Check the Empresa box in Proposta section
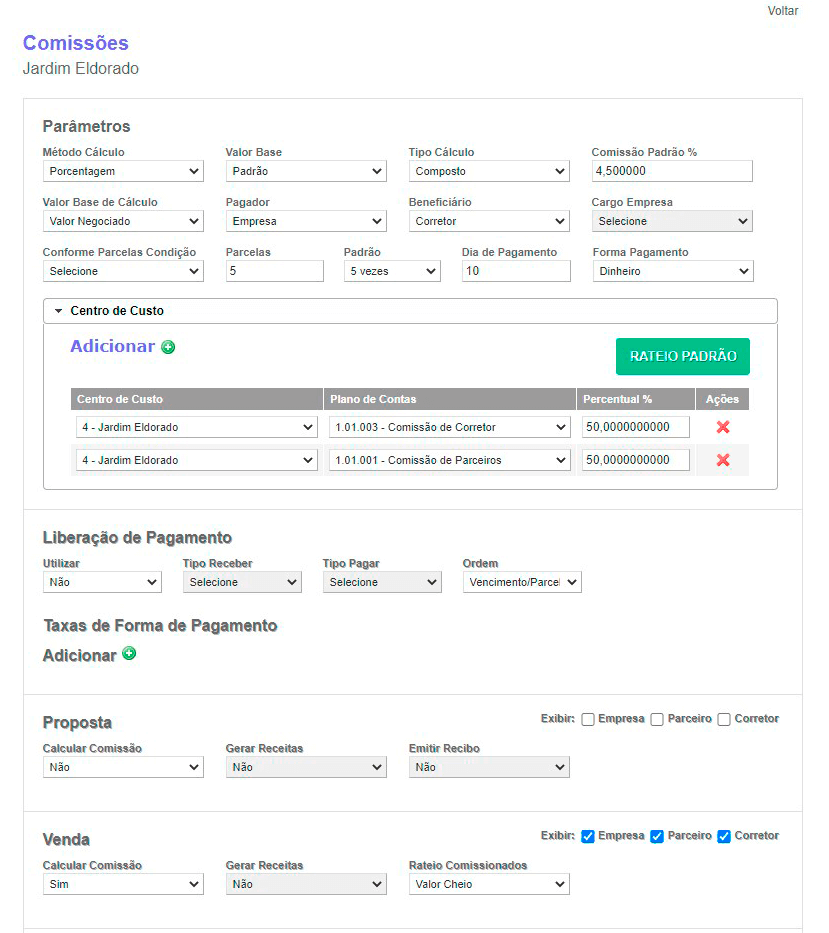This screenshot has height=933, width=829. click(588, 719)
